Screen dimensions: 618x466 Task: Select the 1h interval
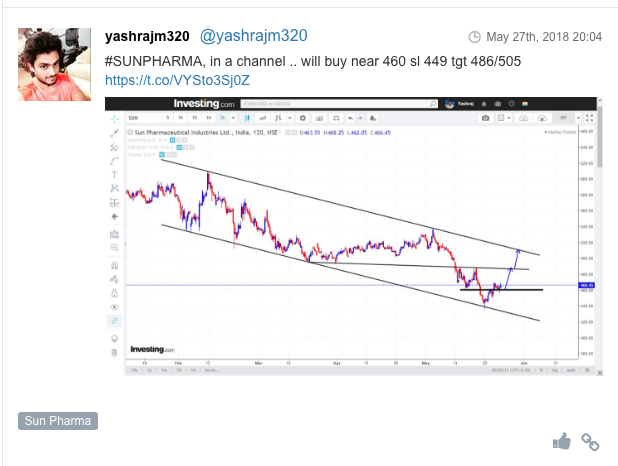pos(181,118)
